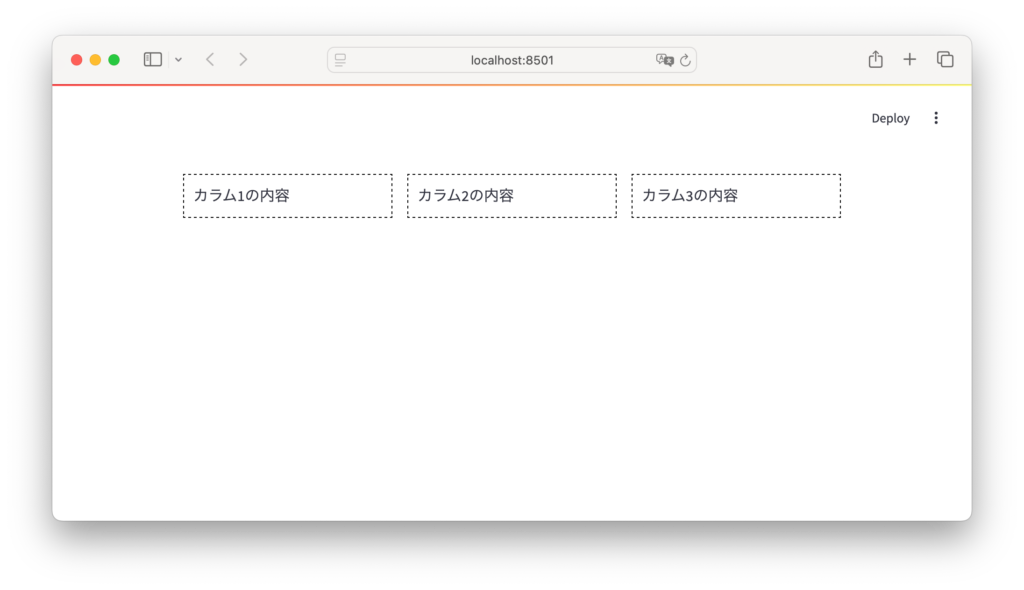Reload the current page
The height and width of the screenshot is (590, 1024).
[685, 60]
